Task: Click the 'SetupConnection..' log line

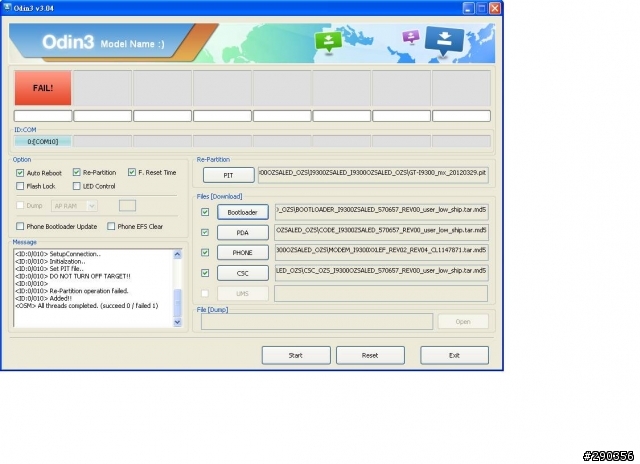Action: pos(58,254)
